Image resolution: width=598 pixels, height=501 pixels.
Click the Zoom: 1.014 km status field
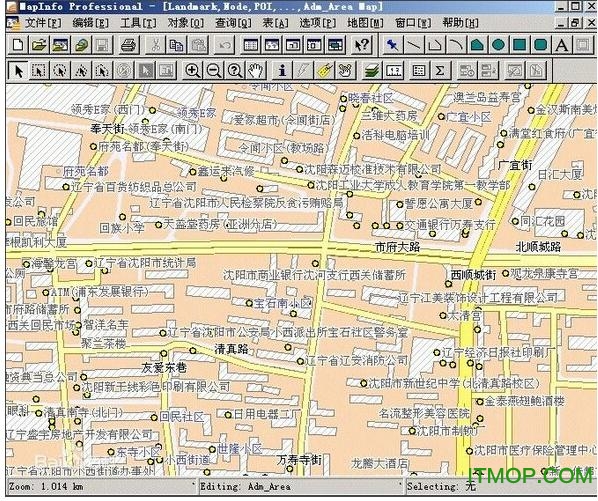tap(101, 487)
